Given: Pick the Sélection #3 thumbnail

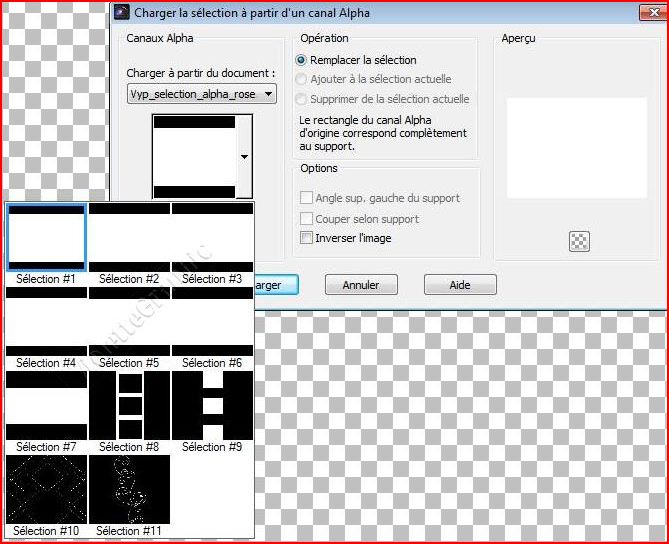Looking at the screenshot, I should coord(212,237).
